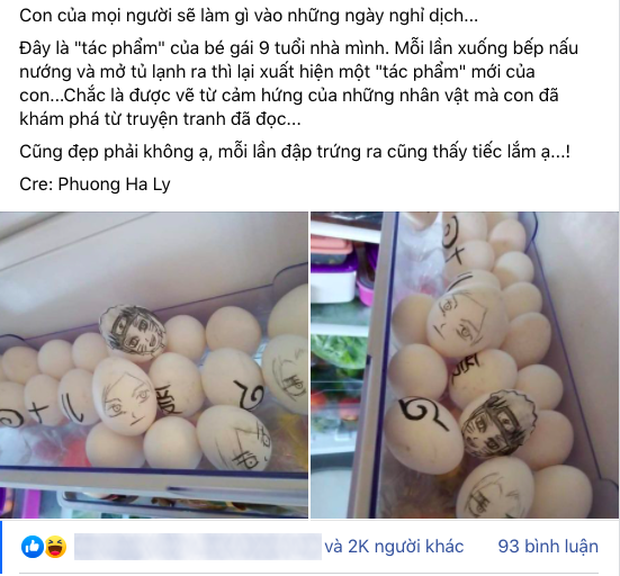Click the kanji-covered egg at bottom of left photo
Image resolution: width=620 pixels, height=576 pixels.
click(x=234, y=438)
